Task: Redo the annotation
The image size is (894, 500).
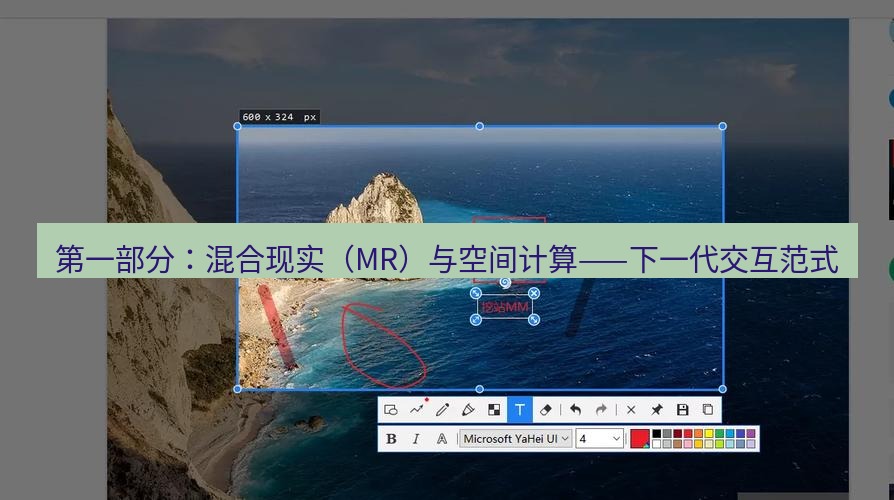Action: pyautogui.click(x=601, y=410)
